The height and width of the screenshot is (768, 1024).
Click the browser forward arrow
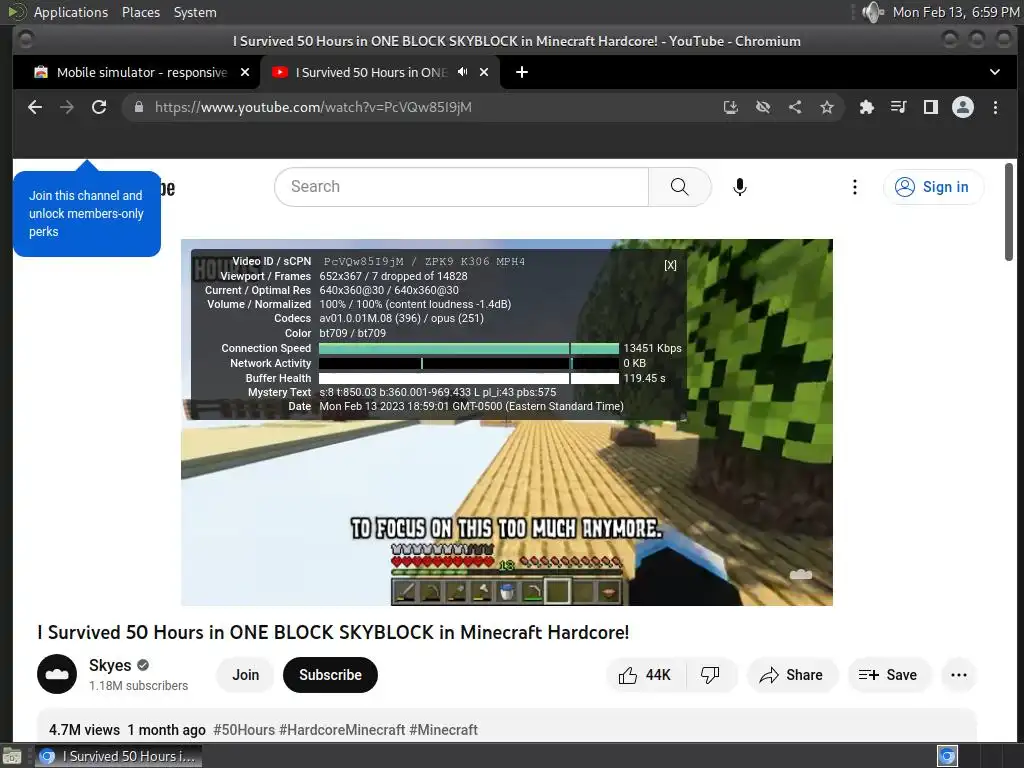point(67,107)
